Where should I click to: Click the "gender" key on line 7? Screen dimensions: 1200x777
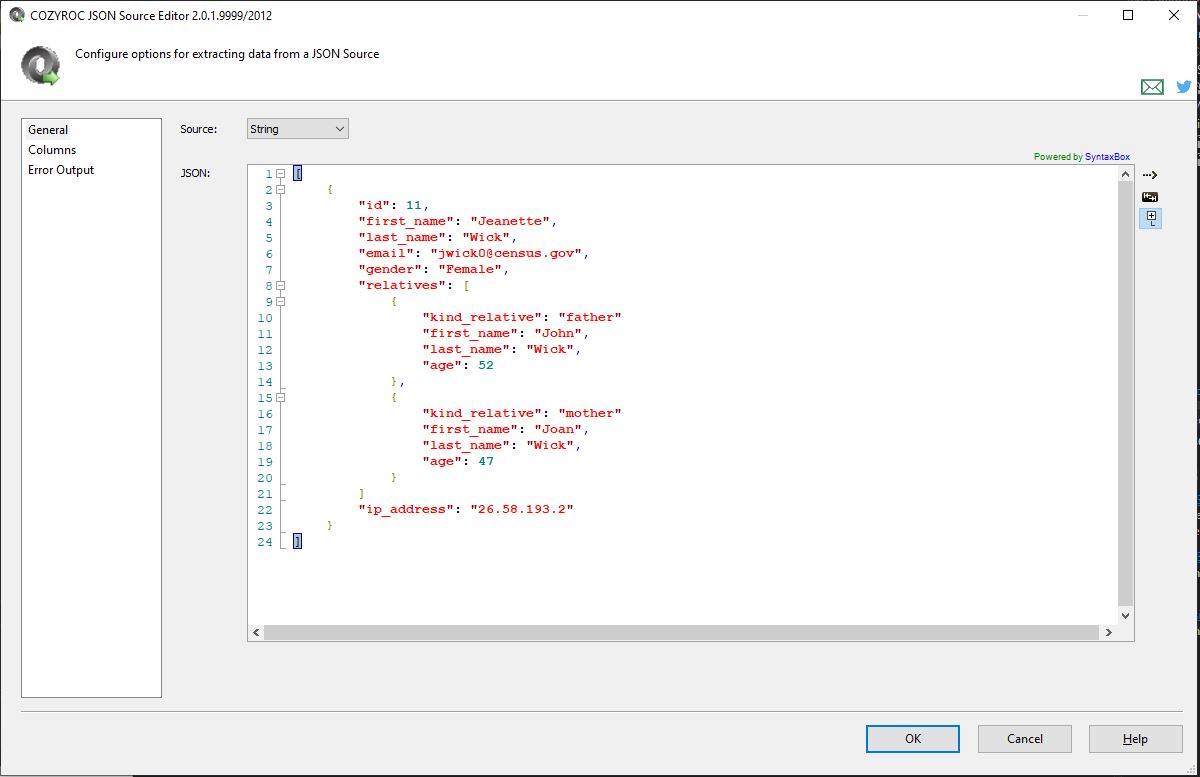tap(390, 270)
